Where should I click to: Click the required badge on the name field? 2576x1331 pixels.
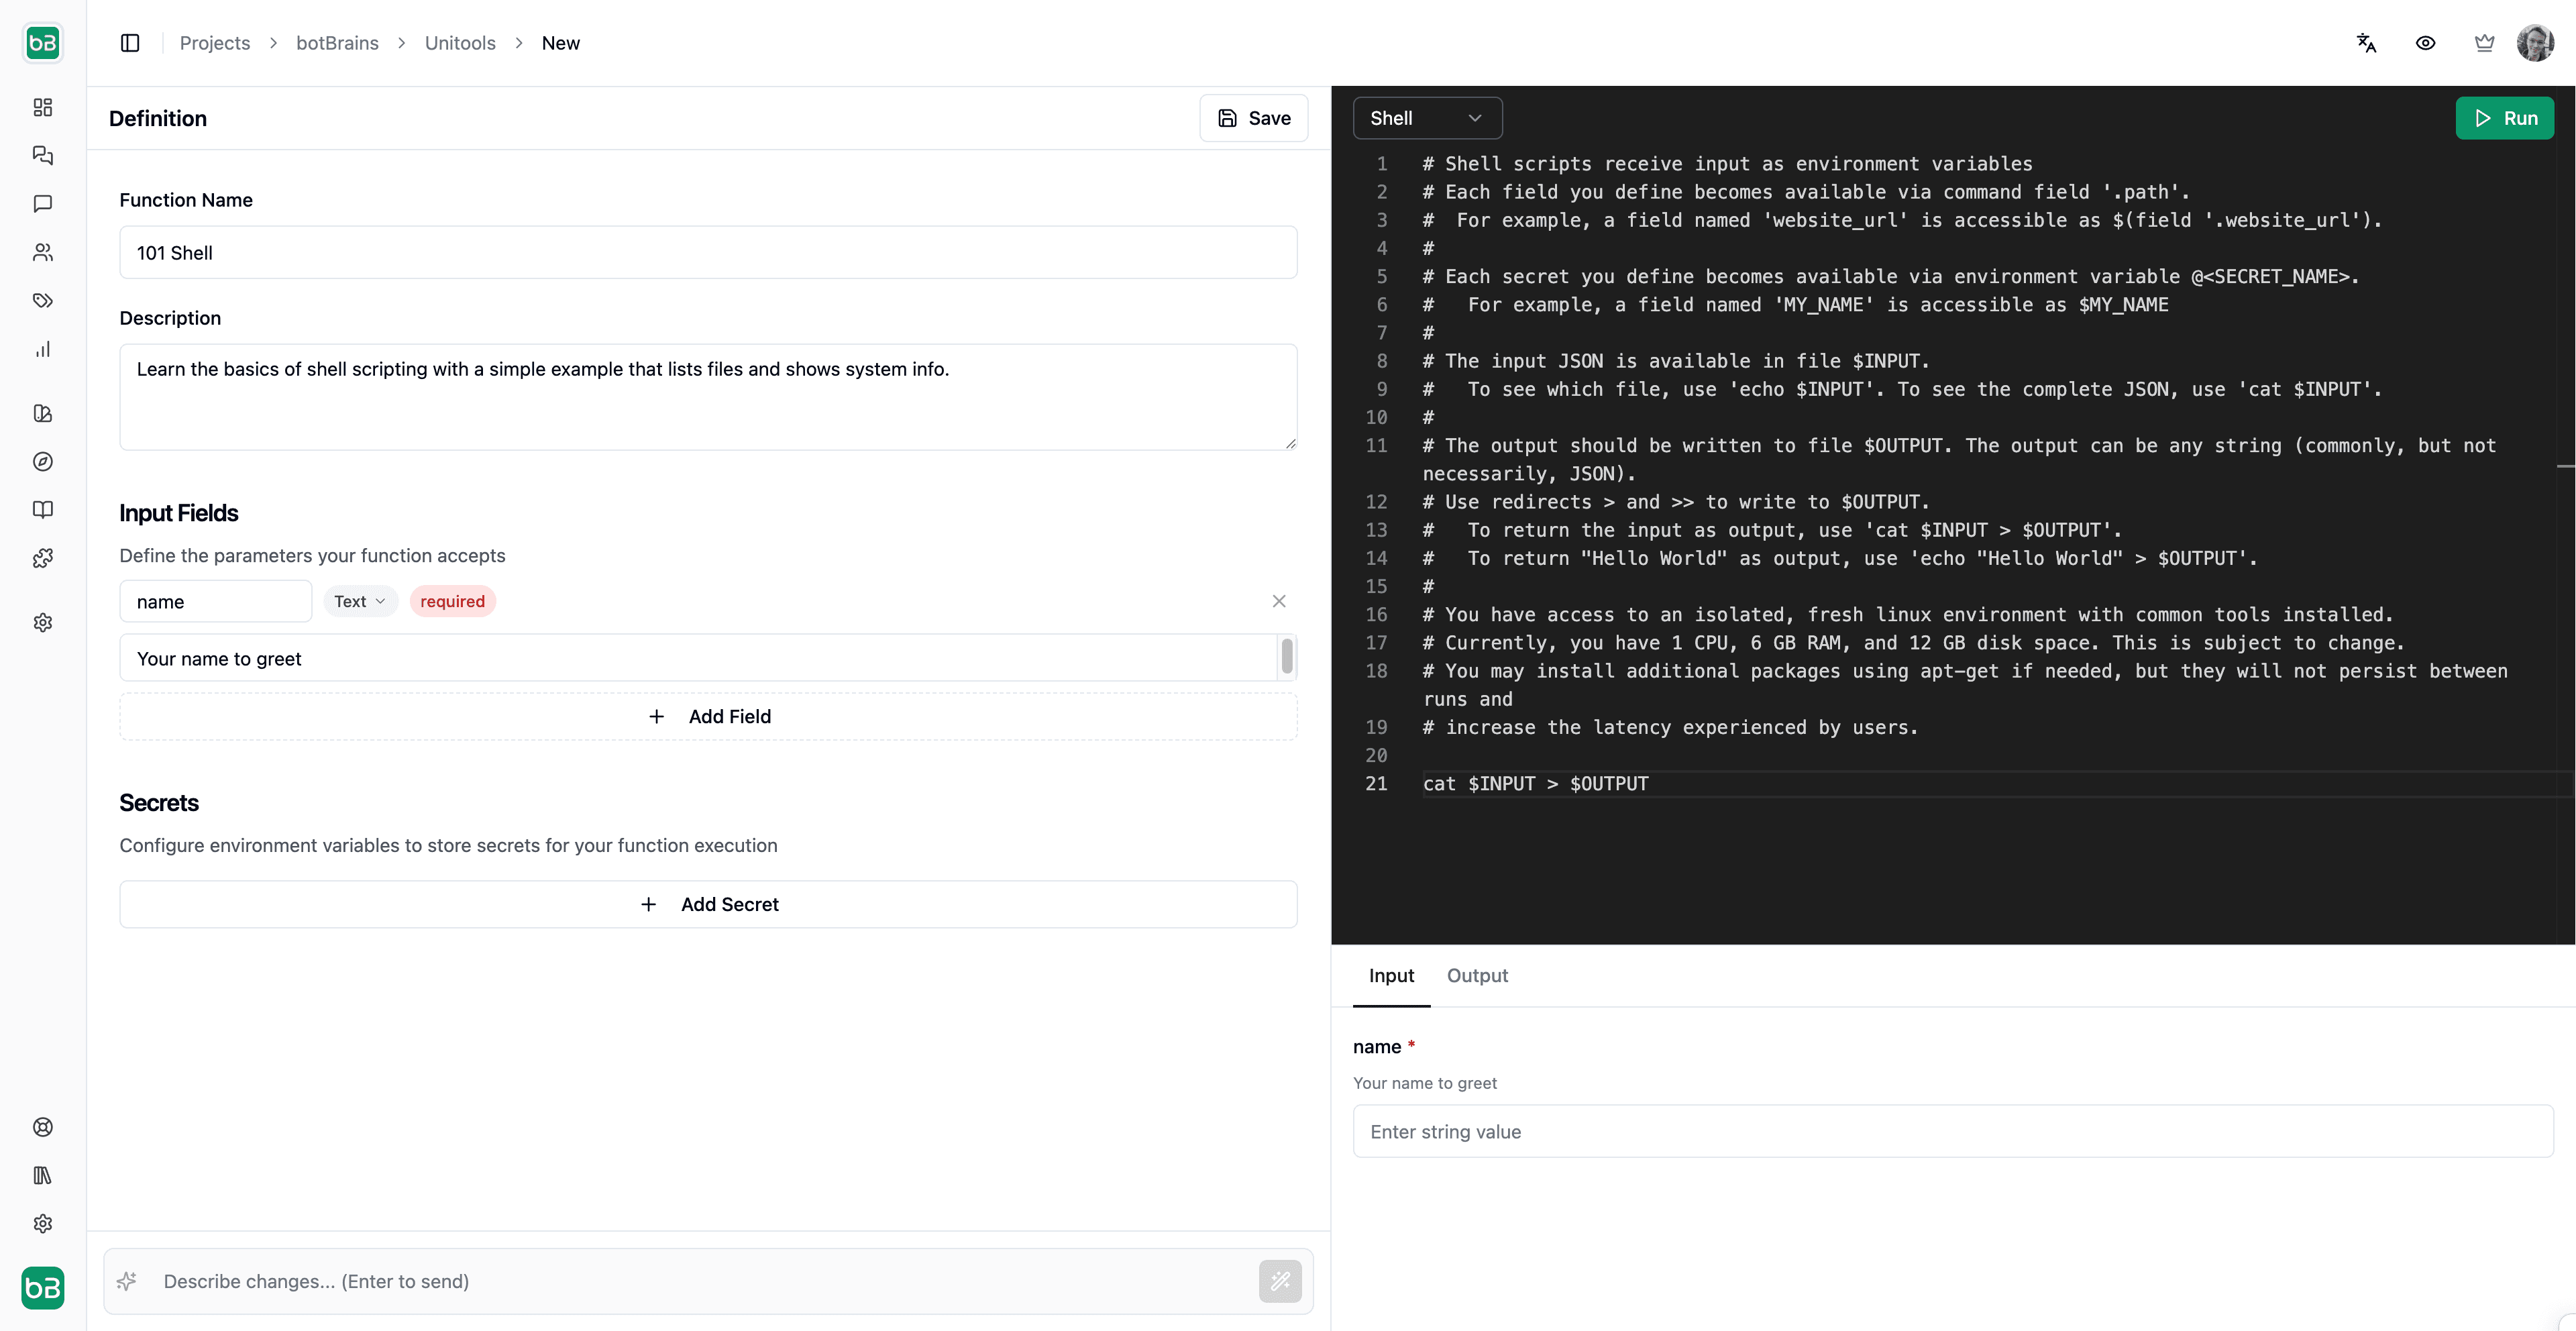point(452,601)
